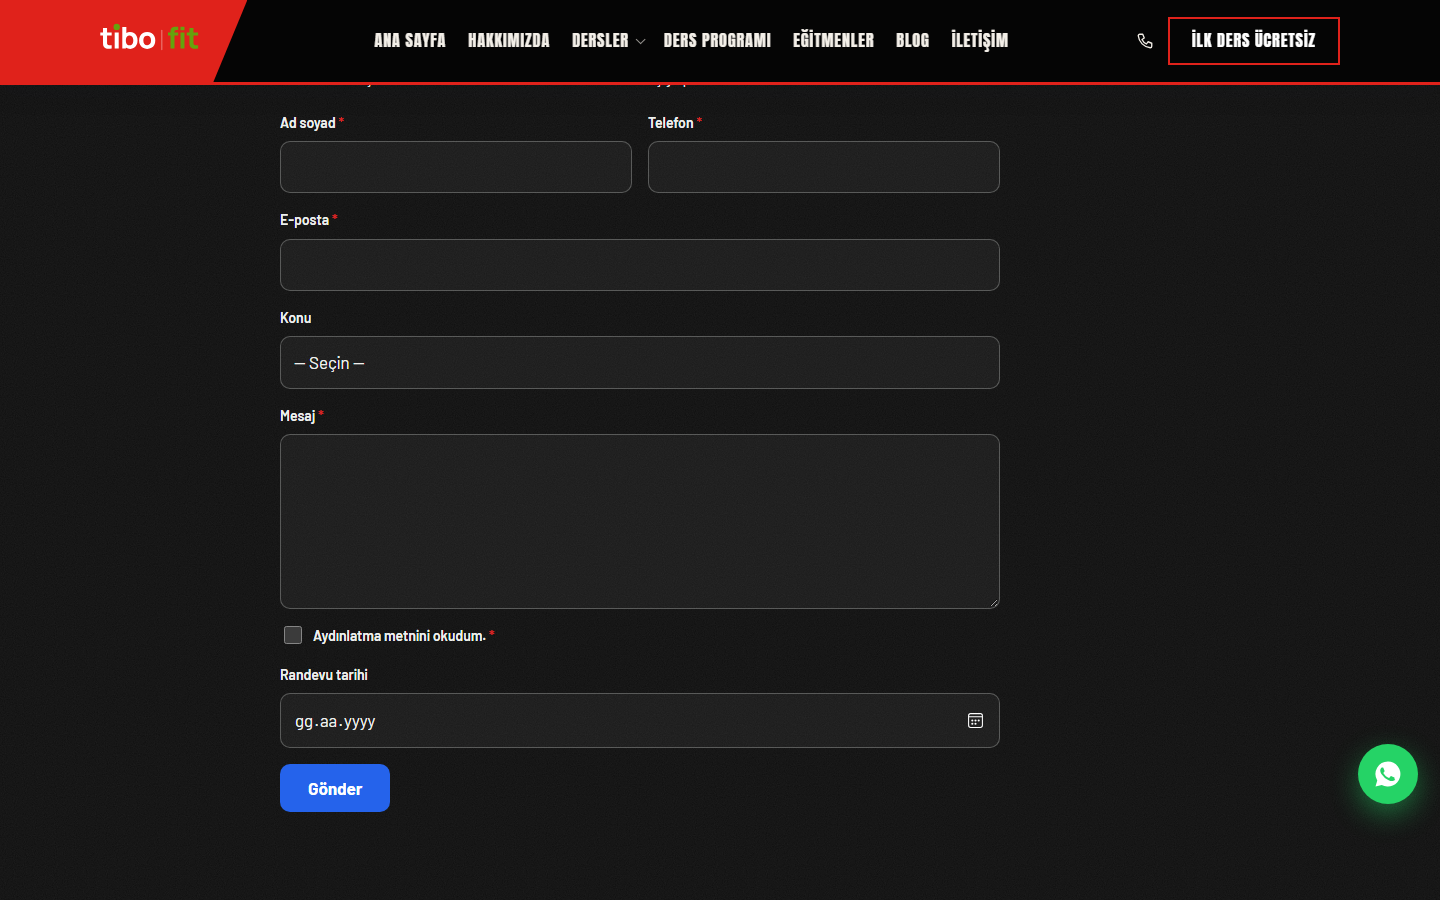Image resolution: width=1440 pixels, height=900 pixels.
Task: Check the Aydınlatma metnini okudum box
Action: (x=293, y=635)
